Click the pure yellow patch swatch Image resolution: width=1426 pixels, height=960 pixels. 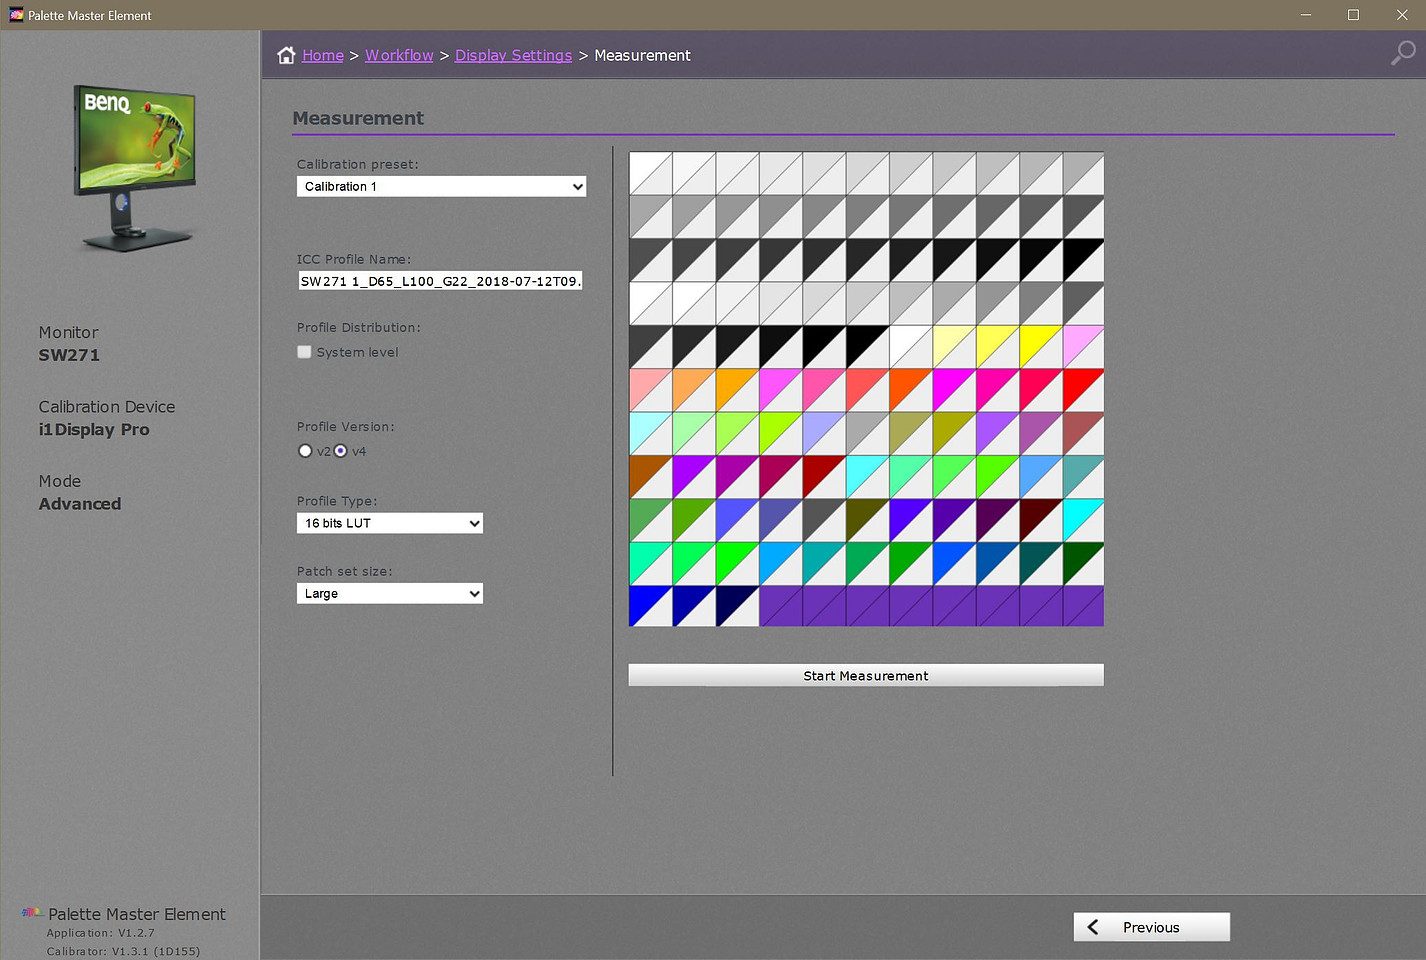(1040, 347)
